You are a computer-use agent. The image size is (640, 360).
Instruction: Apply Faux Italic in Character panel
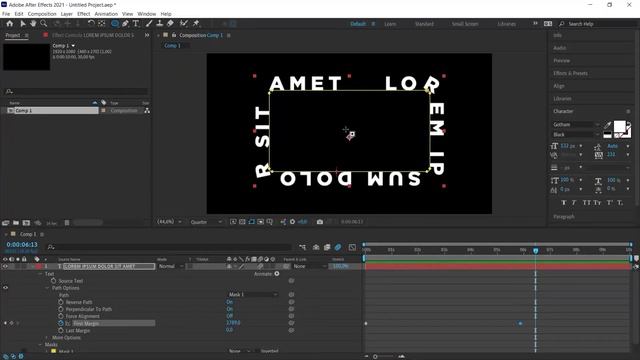(x=574, y=202)
